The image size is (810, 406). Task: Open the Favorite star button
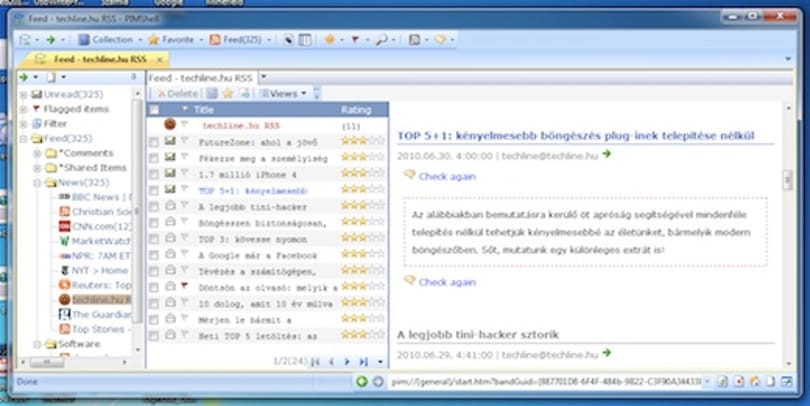coord(171,40)
